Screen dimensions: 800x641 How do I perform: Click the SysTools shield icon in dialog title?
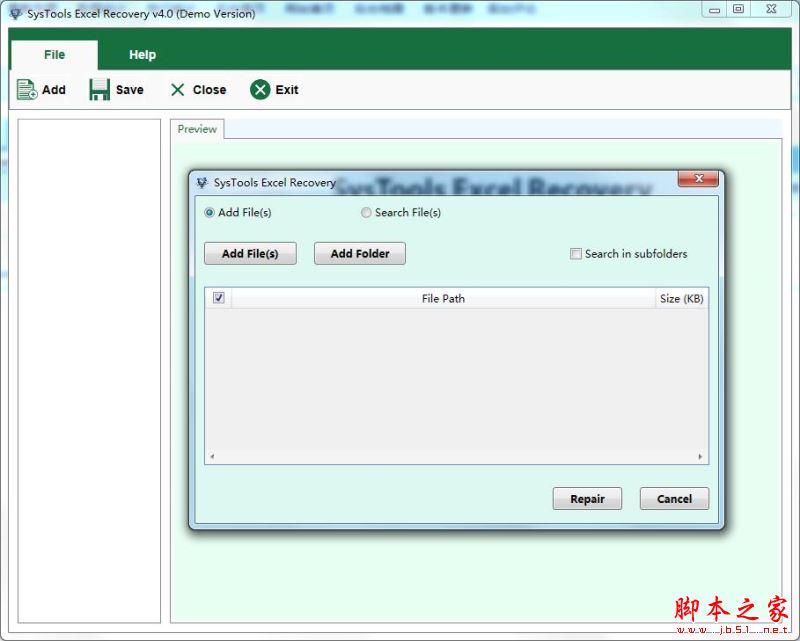(x=200, y=182)
